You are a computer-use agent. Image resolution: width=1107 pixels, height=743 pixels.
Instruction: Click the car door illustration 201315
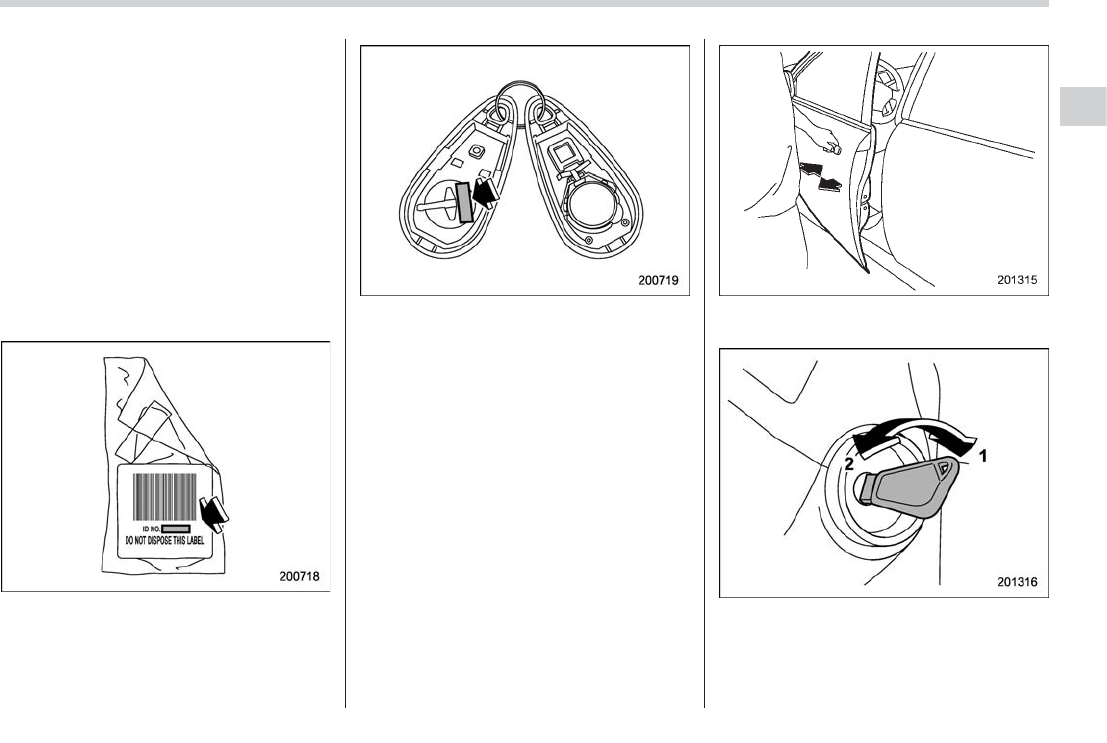click(883, 170)
